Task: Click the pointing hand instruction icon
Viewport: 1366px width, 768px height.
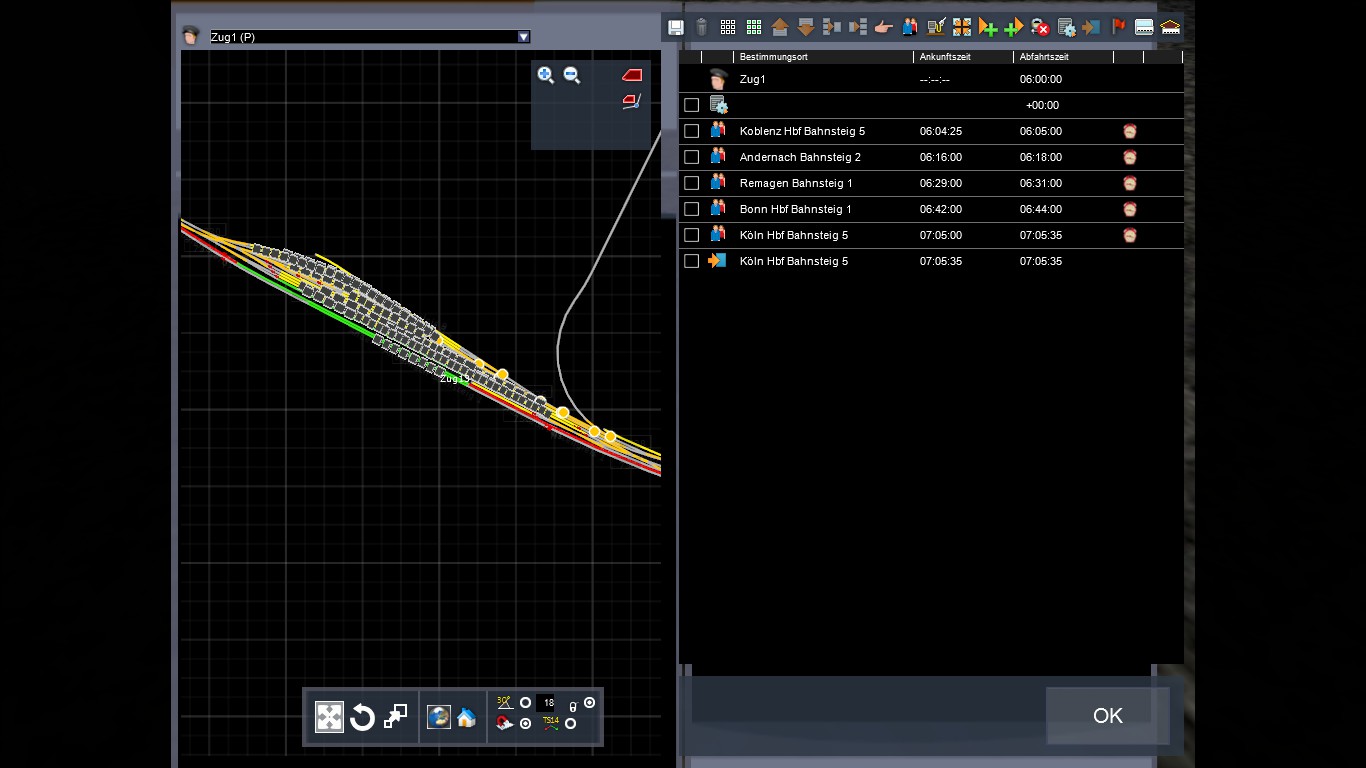Action: point(883,27)
